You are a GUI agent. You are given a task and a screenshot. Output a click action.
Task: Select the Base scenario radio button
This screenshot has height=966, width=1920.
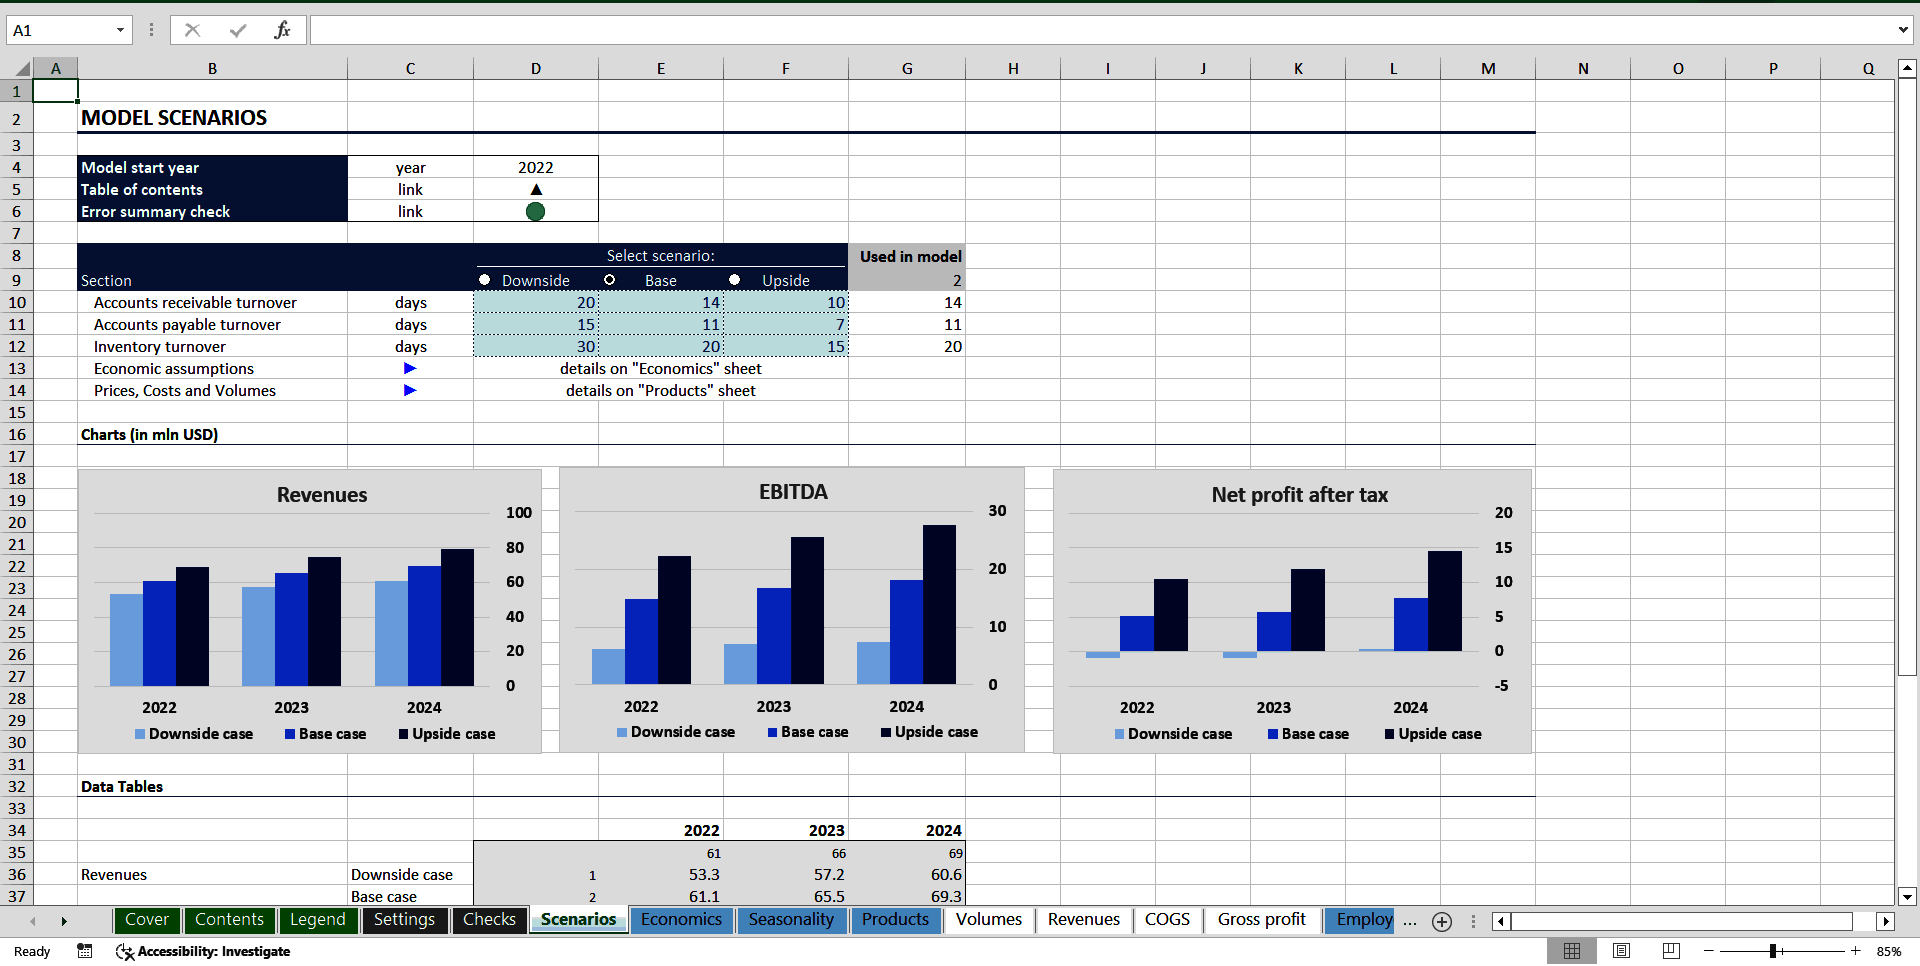[610, 280]
